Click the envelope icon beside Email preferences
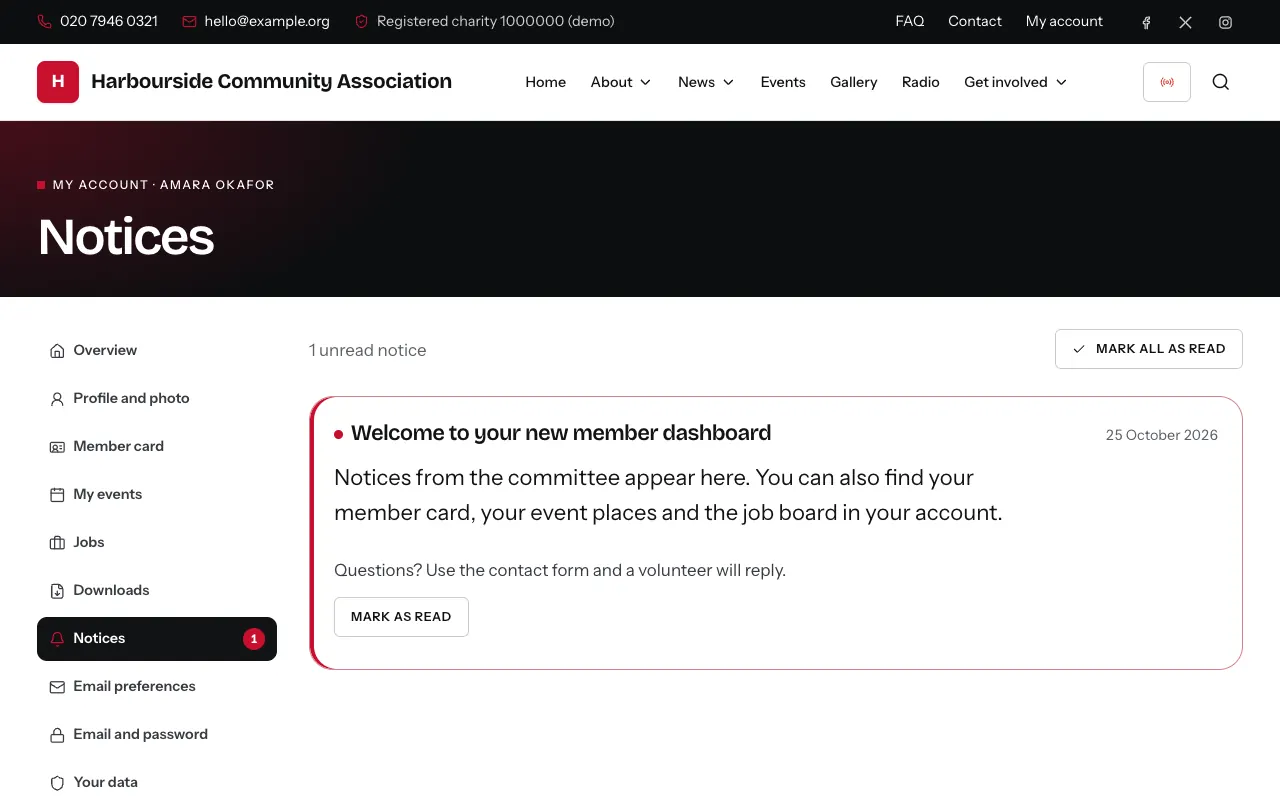The height and width of the screenshot is (800, 1280). point(57,687)
